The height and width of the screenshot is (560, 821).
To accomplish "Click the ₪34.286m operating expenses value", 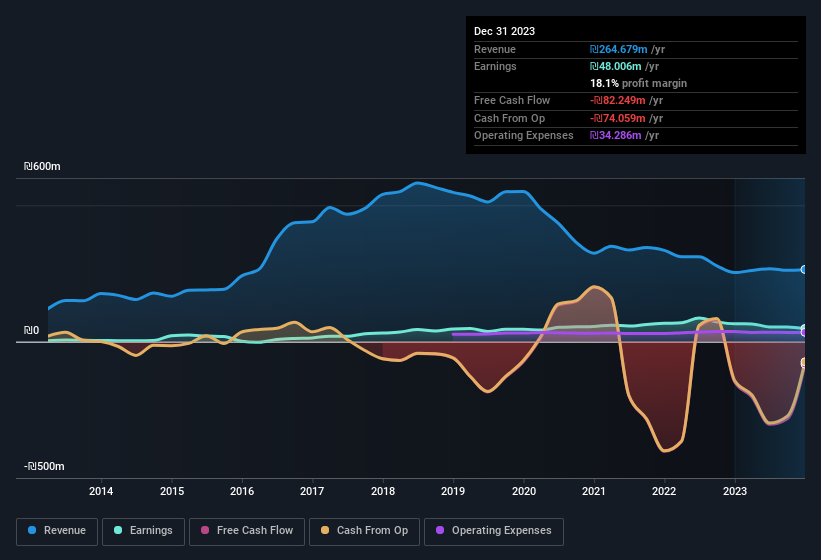I will pyautogui.click(x=615, y=136).
